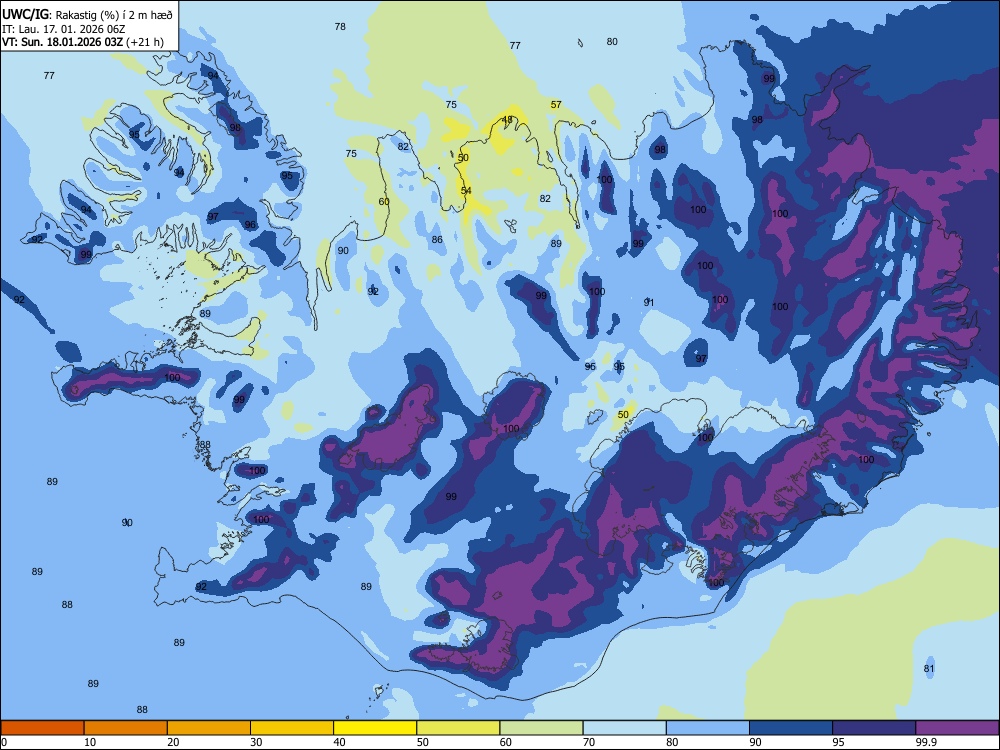The height and width of the screenshot is (750, 1000).
Task: Click the humidity value '86' on the map
Action: tap(437, 240)
